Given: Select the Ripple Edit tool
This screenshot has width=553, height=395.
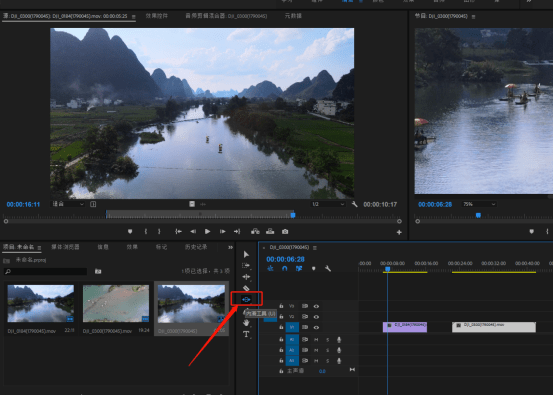Looking at the screenshot, I should tap(246, 277).
